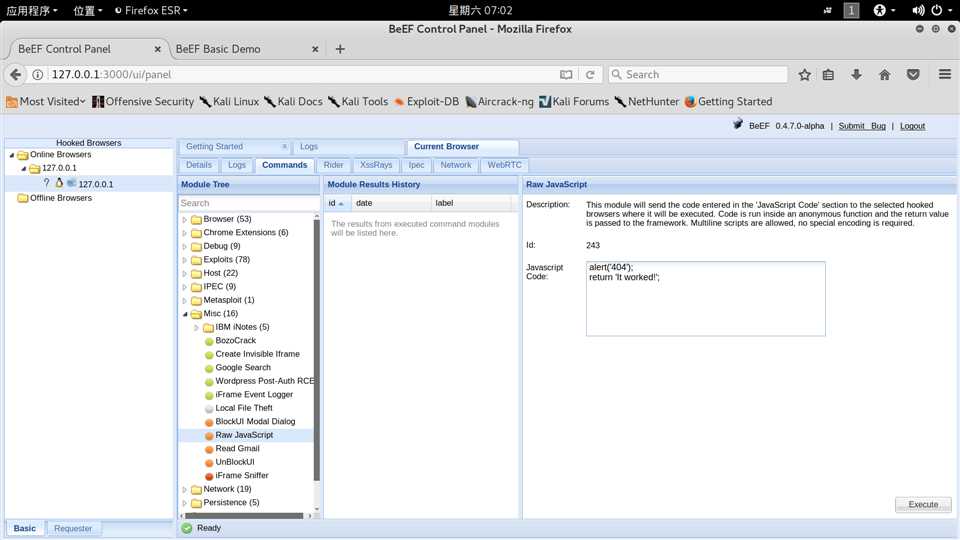
Task: Switch to the Ipec tab
Action: 416,165
